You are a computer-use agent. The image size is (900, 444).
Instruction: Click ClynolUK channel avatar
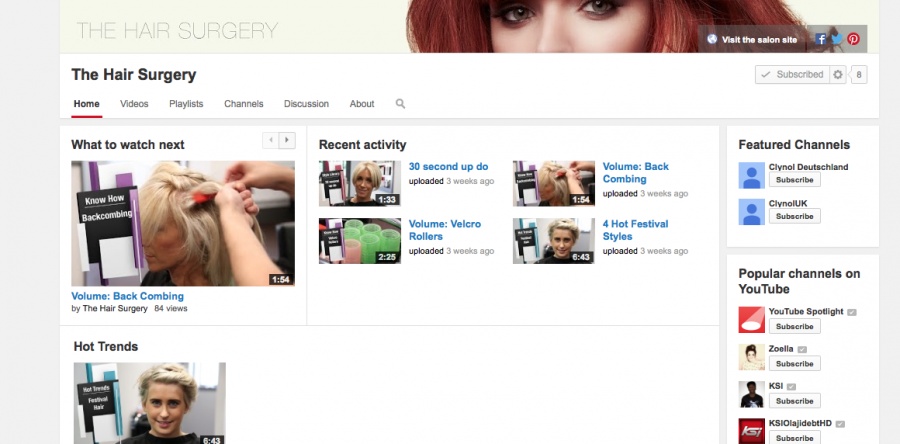coord(751,212)
